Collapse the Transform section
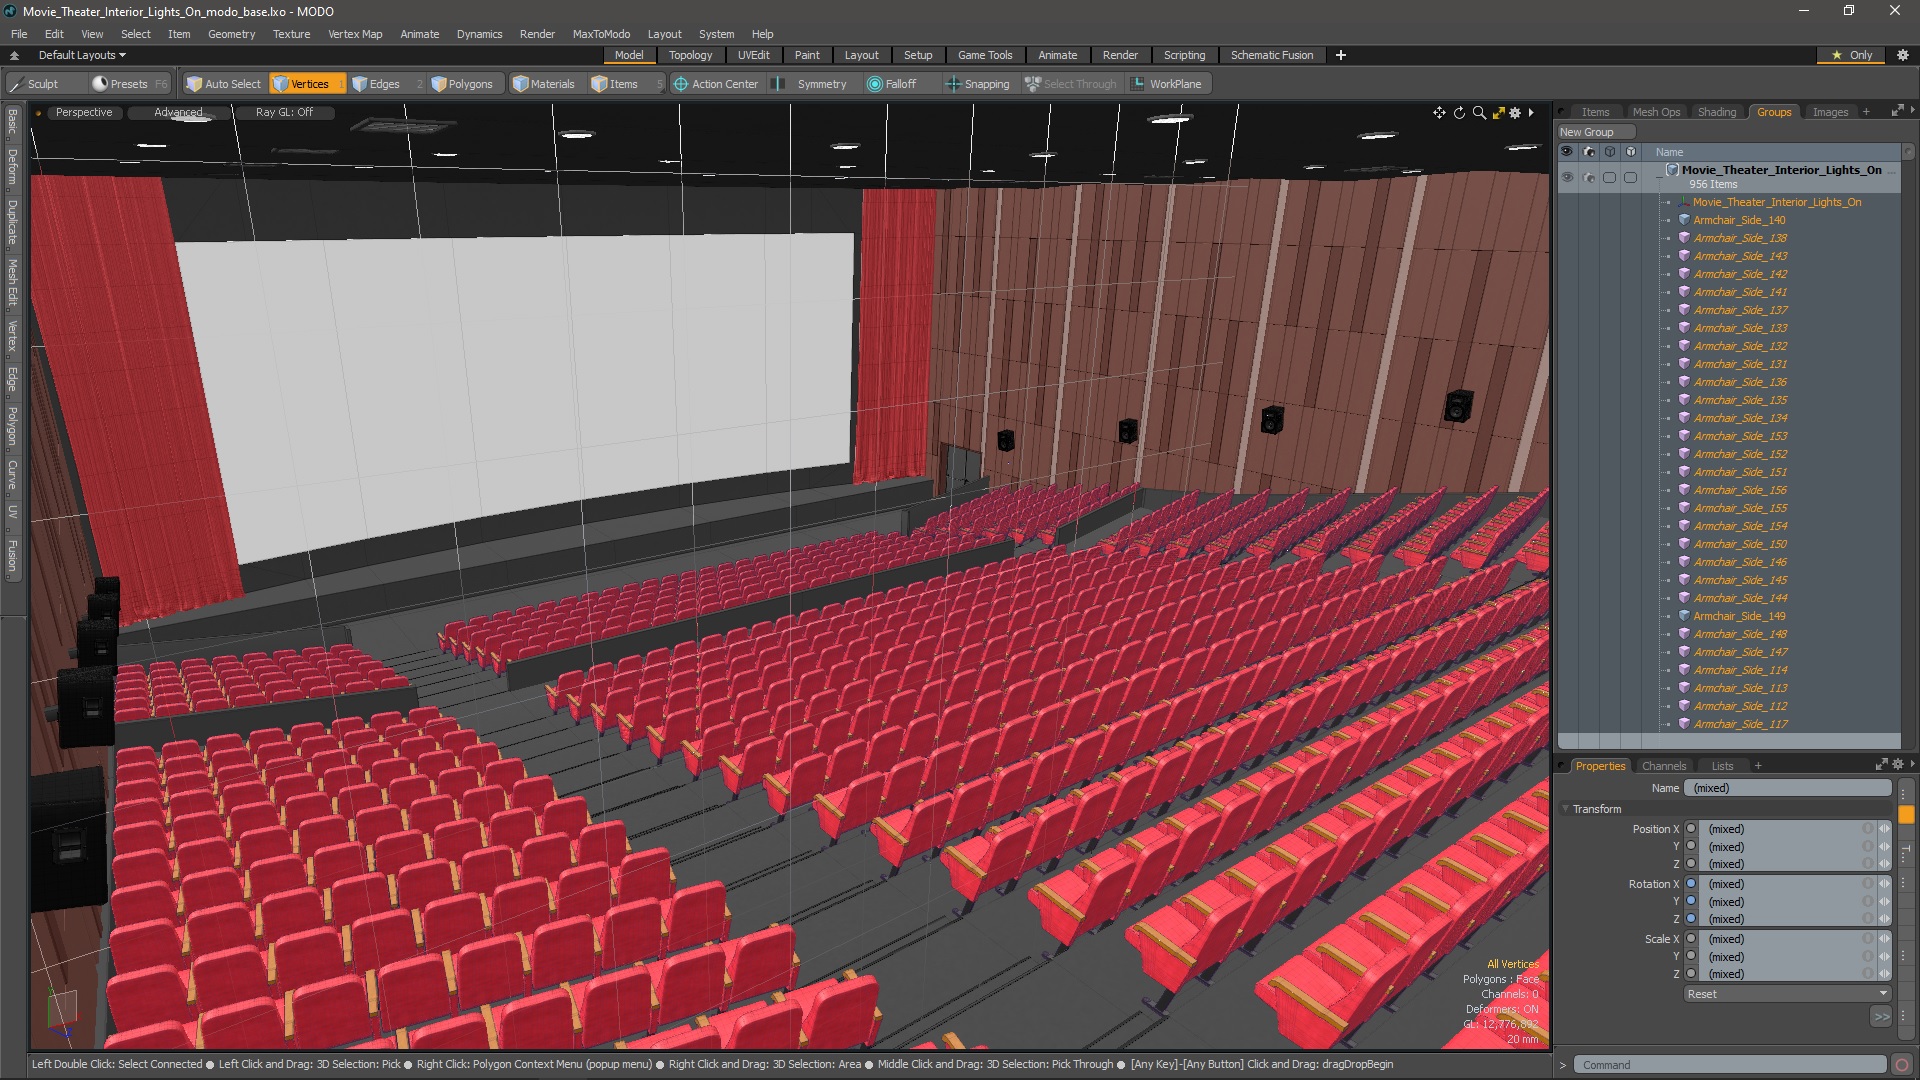The height and width of the screenshot is (1080, 1920). 1566,809
